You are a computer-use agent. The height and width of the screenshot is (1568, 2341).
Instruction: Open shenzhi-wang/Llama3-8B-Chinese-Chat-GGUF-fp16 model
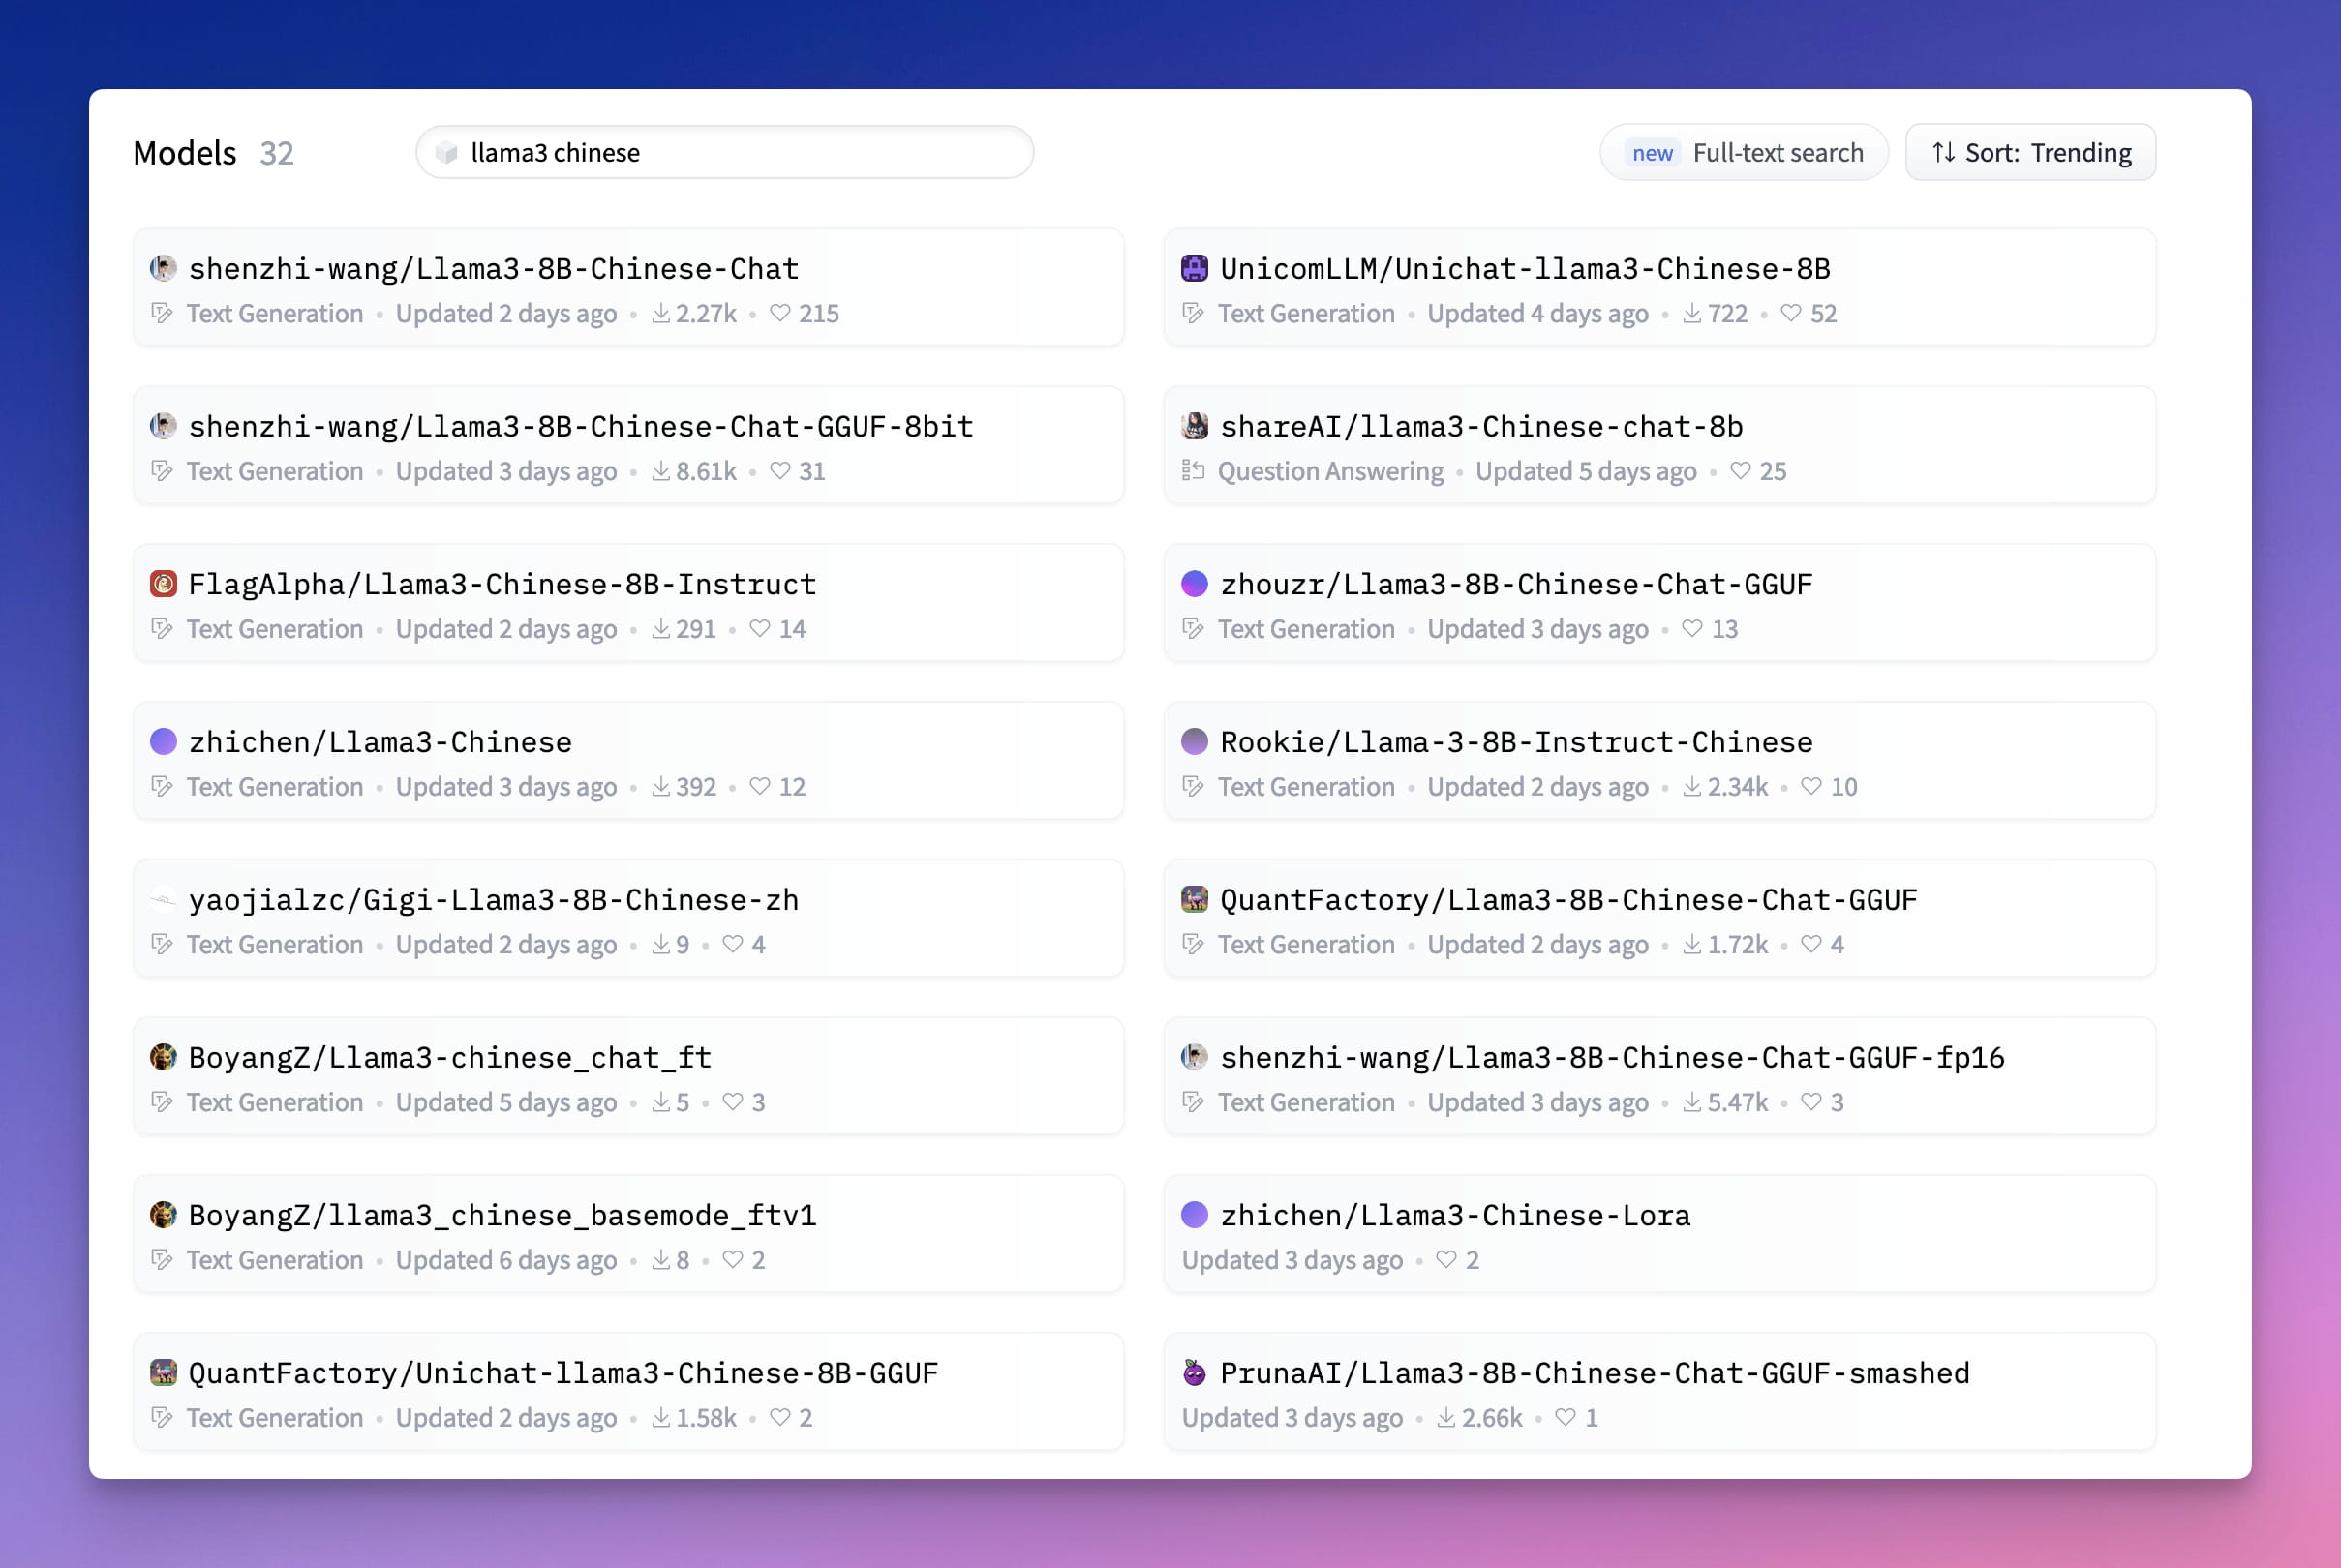pos(1611,1057)
